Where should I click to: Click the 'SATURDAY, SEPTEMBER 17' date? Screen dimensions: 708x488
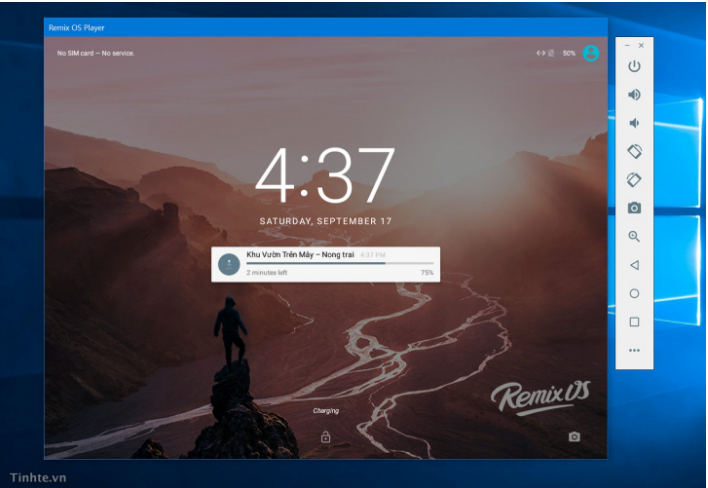326,221
